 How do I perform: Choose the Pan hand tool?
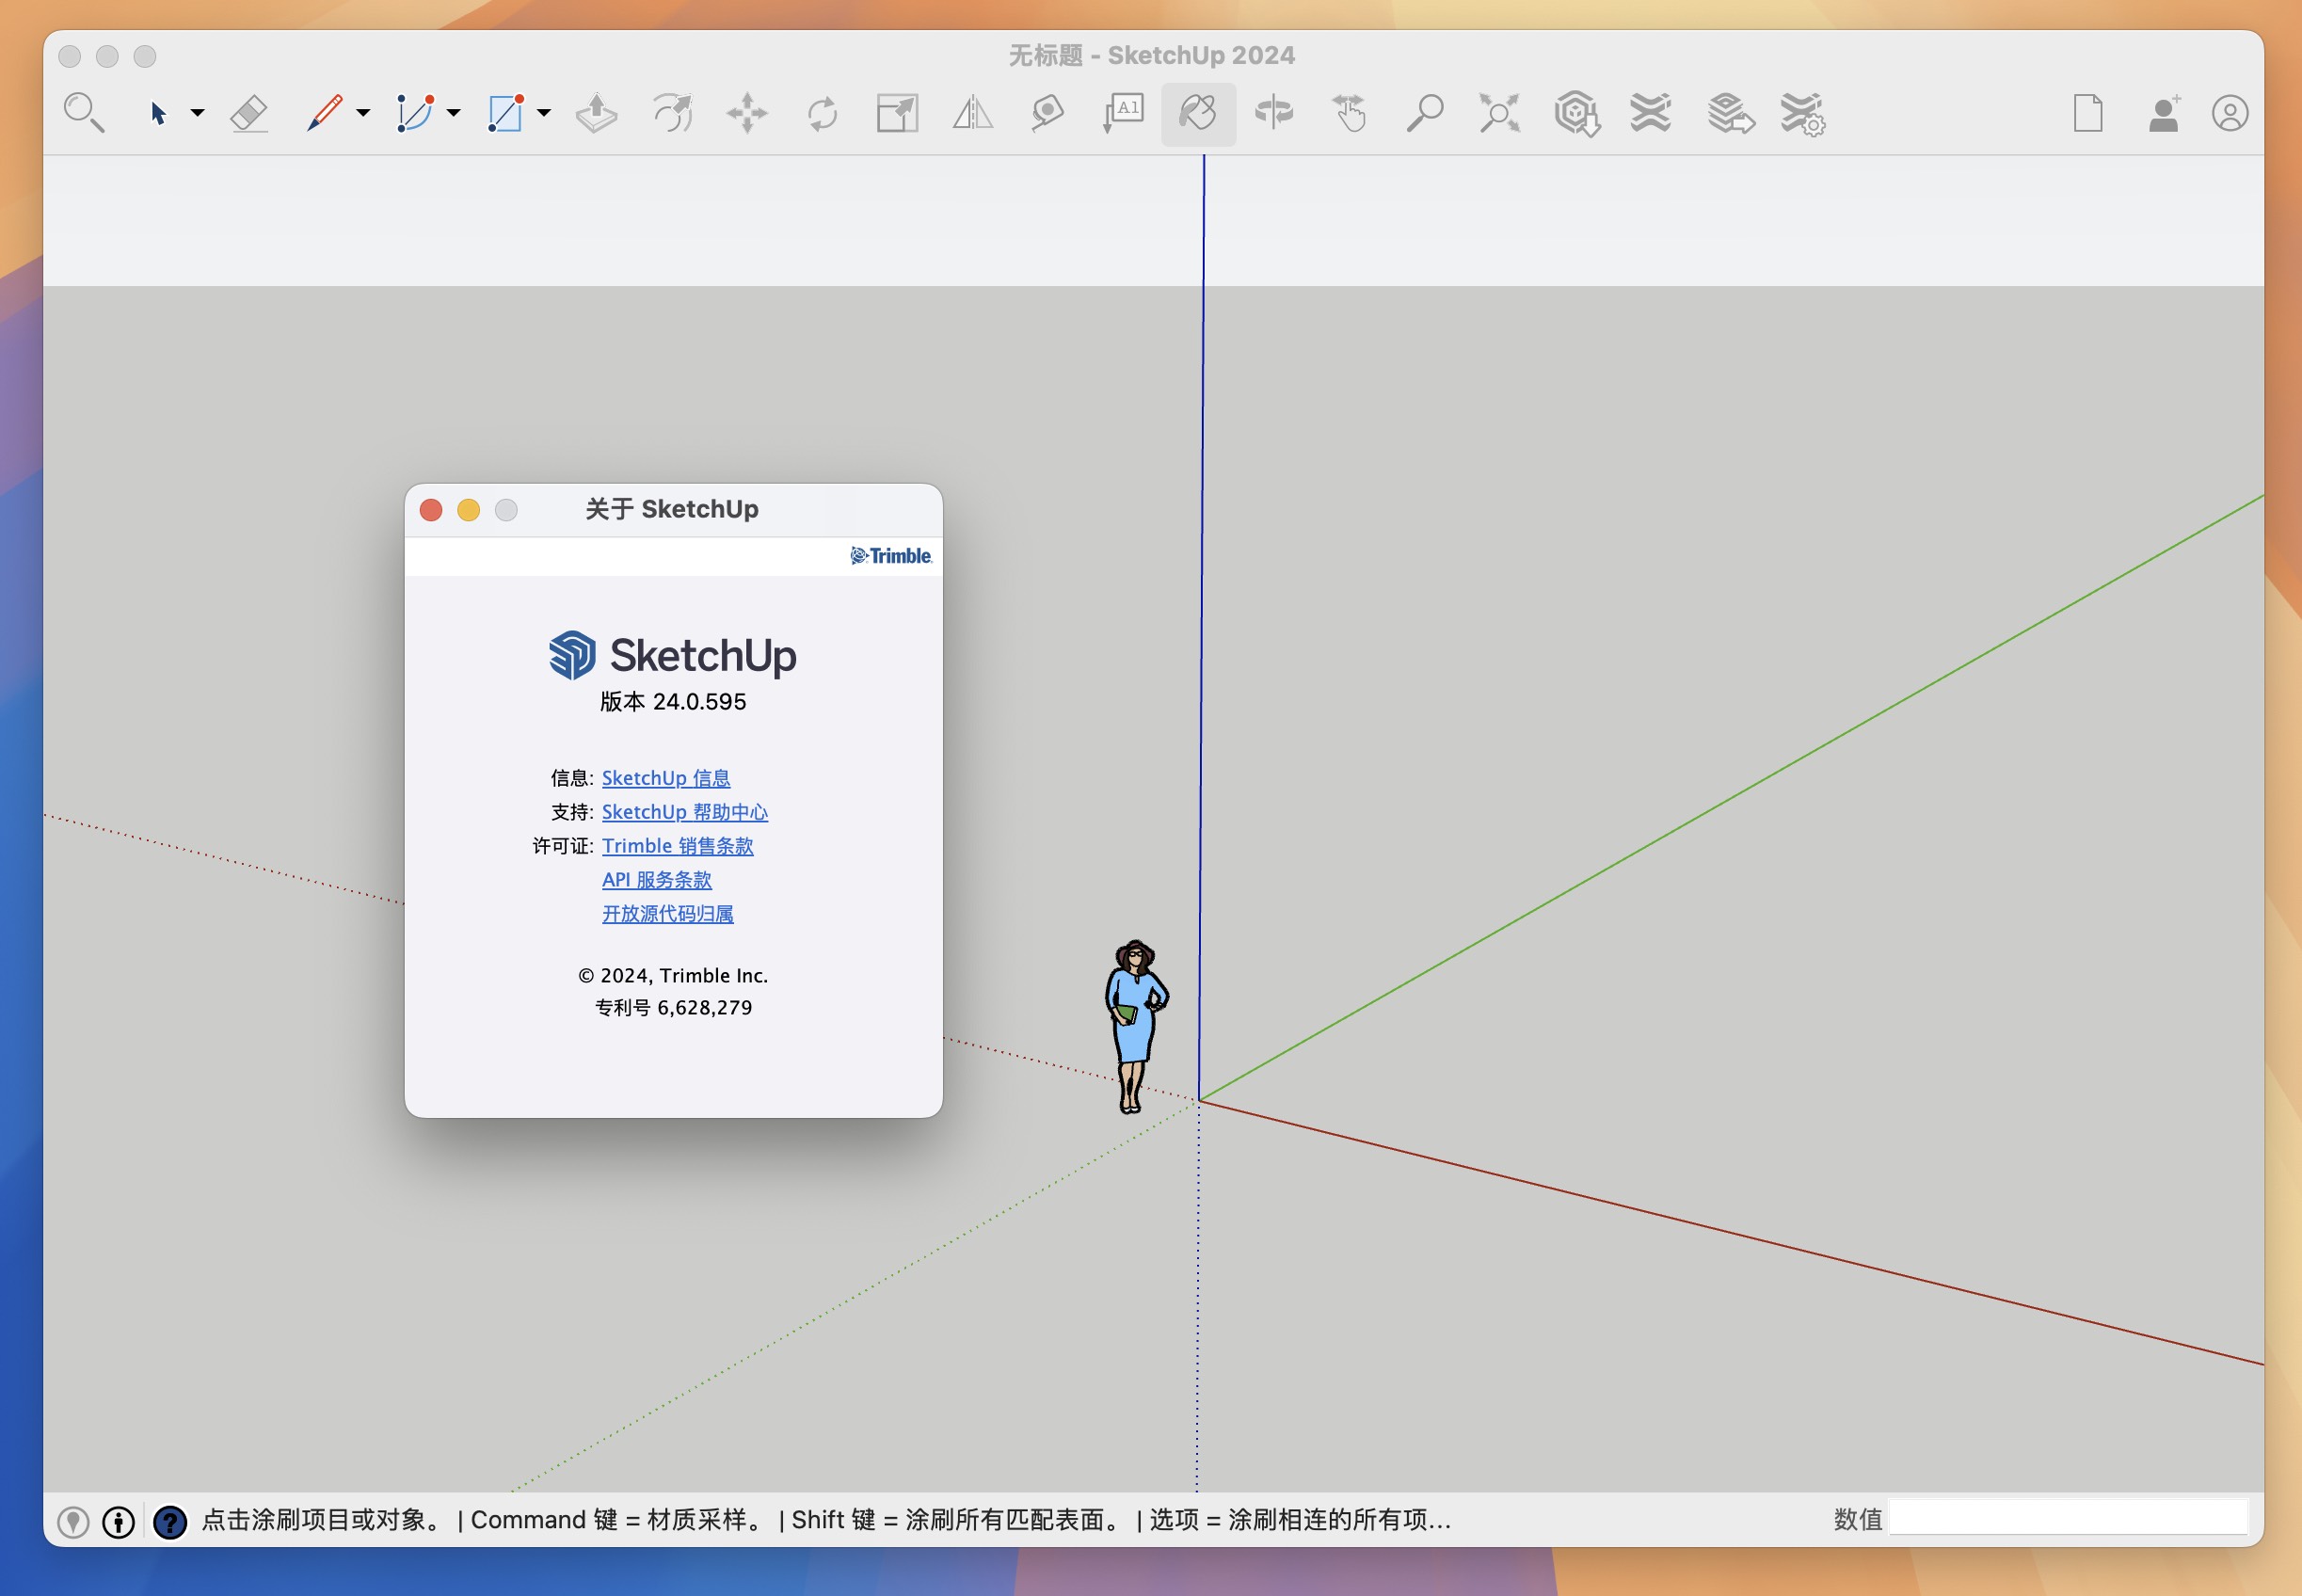point(1349,113)
